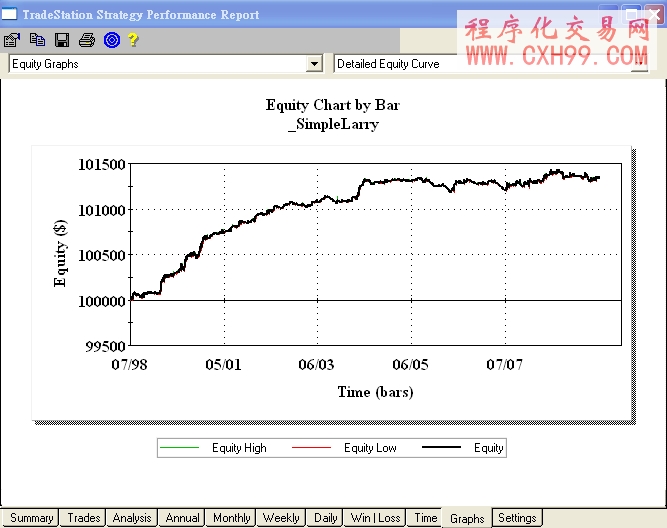The image size is (667, 528).
Task: Click the print report icon
Action: 87,40
